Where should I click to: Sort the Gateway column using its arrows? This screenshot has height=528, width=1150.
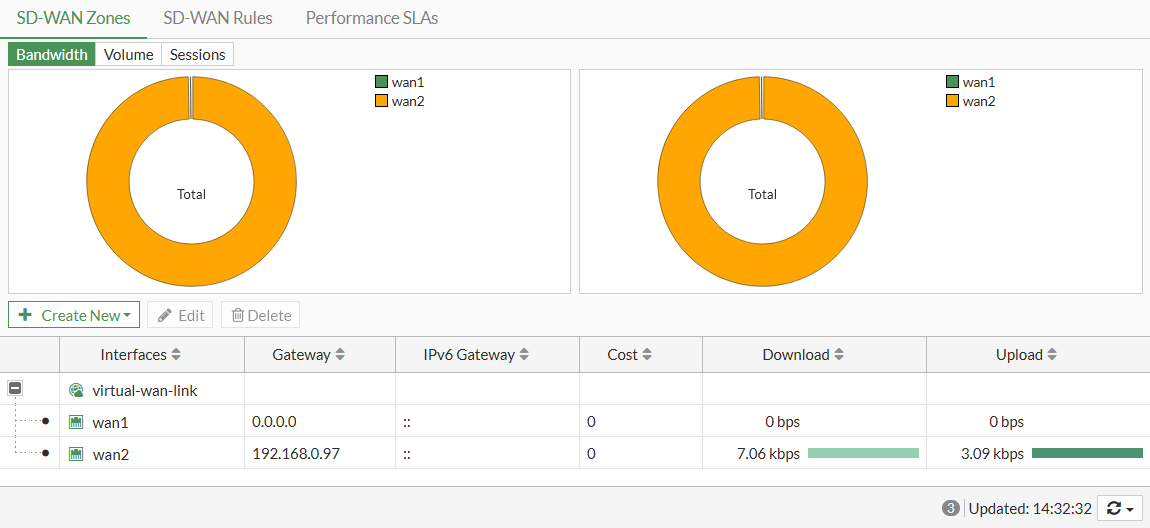(340, 355)
